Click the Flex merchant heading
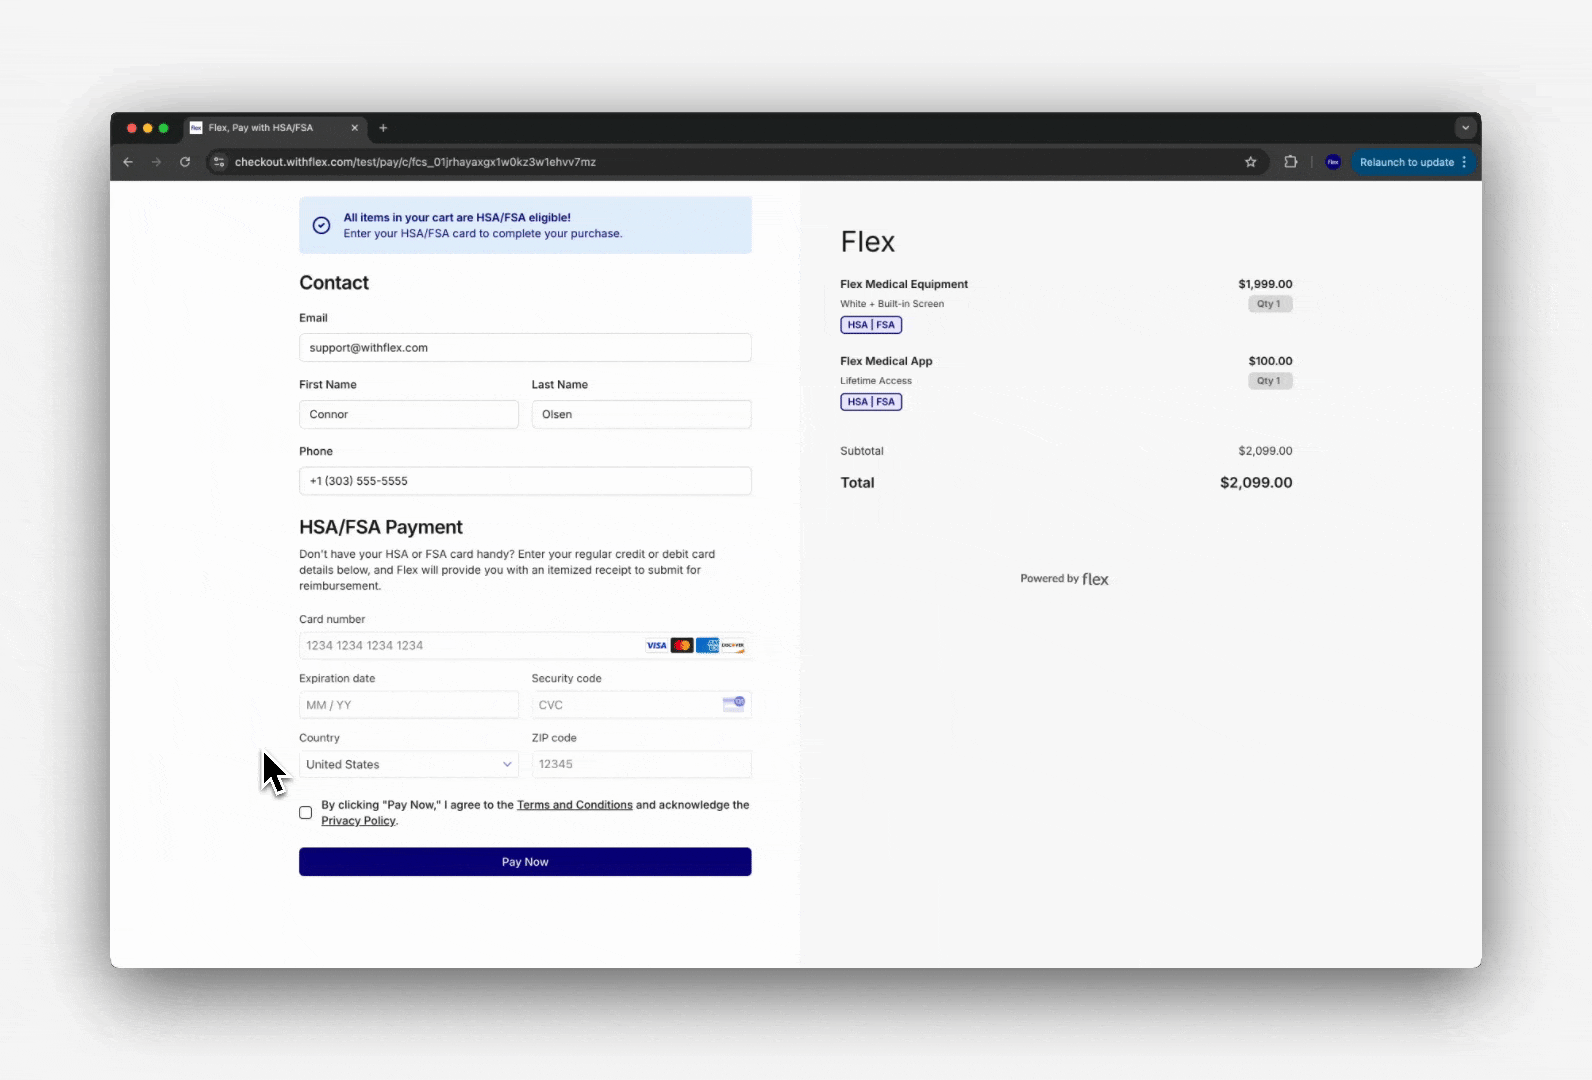 (x=868, y=242)
